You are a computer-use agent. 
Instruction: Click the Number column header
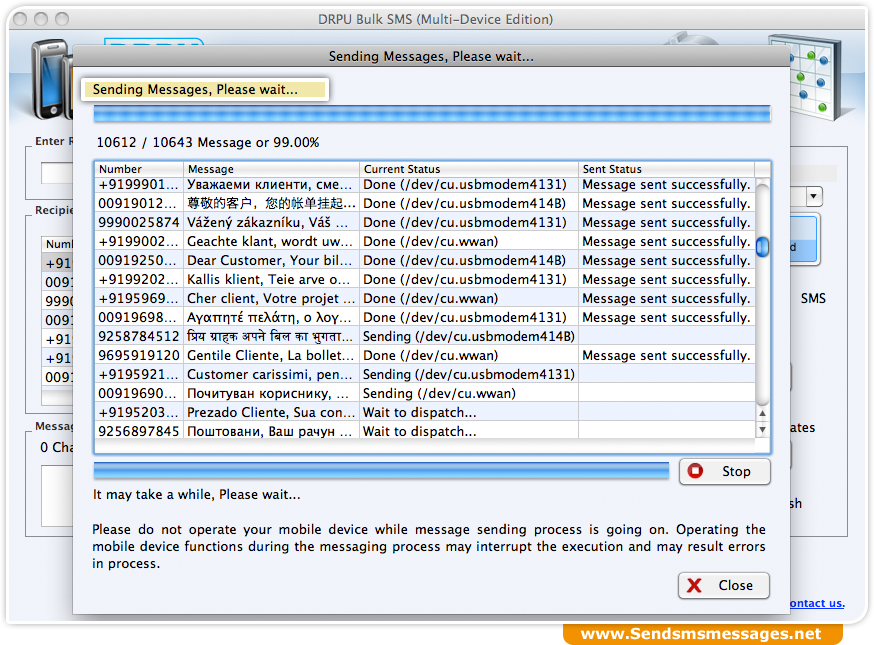[x=139, y=169]
